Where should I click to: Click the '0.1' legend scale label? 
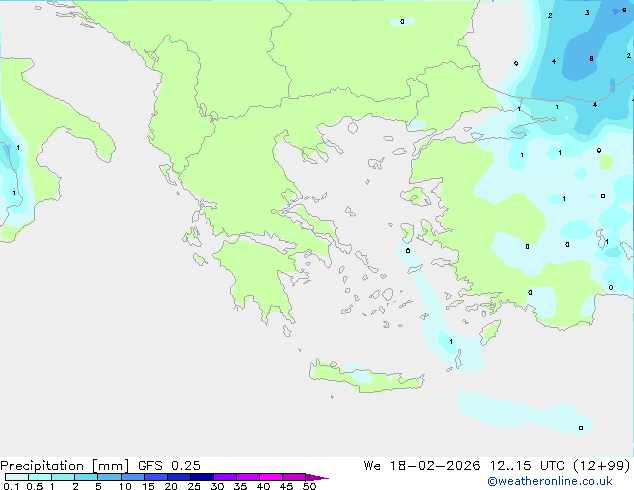pos(11,486)
